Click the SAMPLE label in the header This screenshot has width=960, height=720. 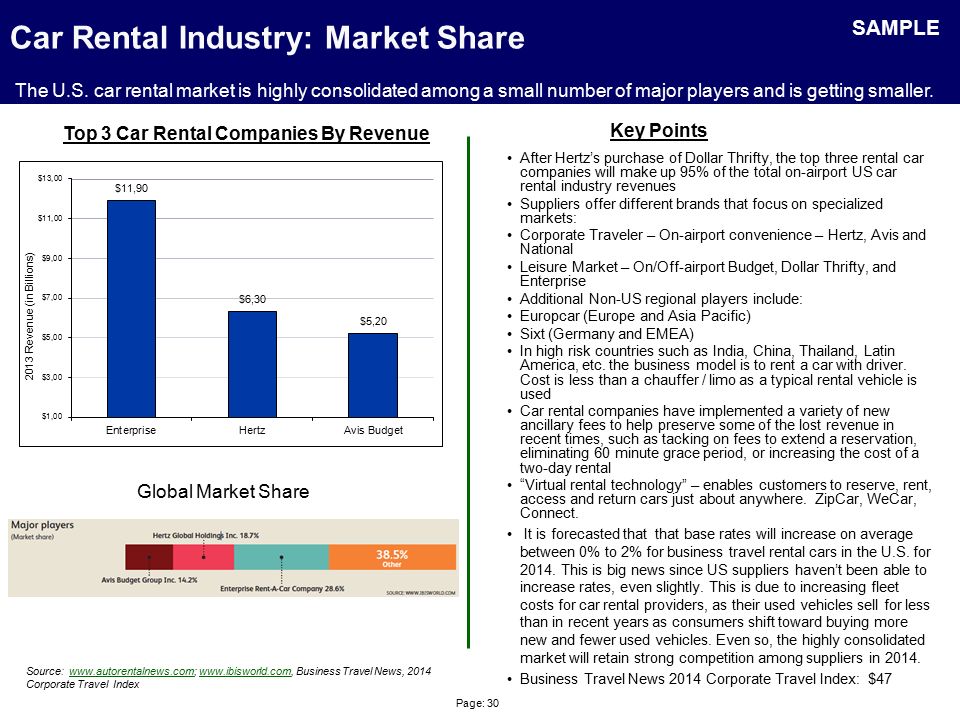[896, 28]
